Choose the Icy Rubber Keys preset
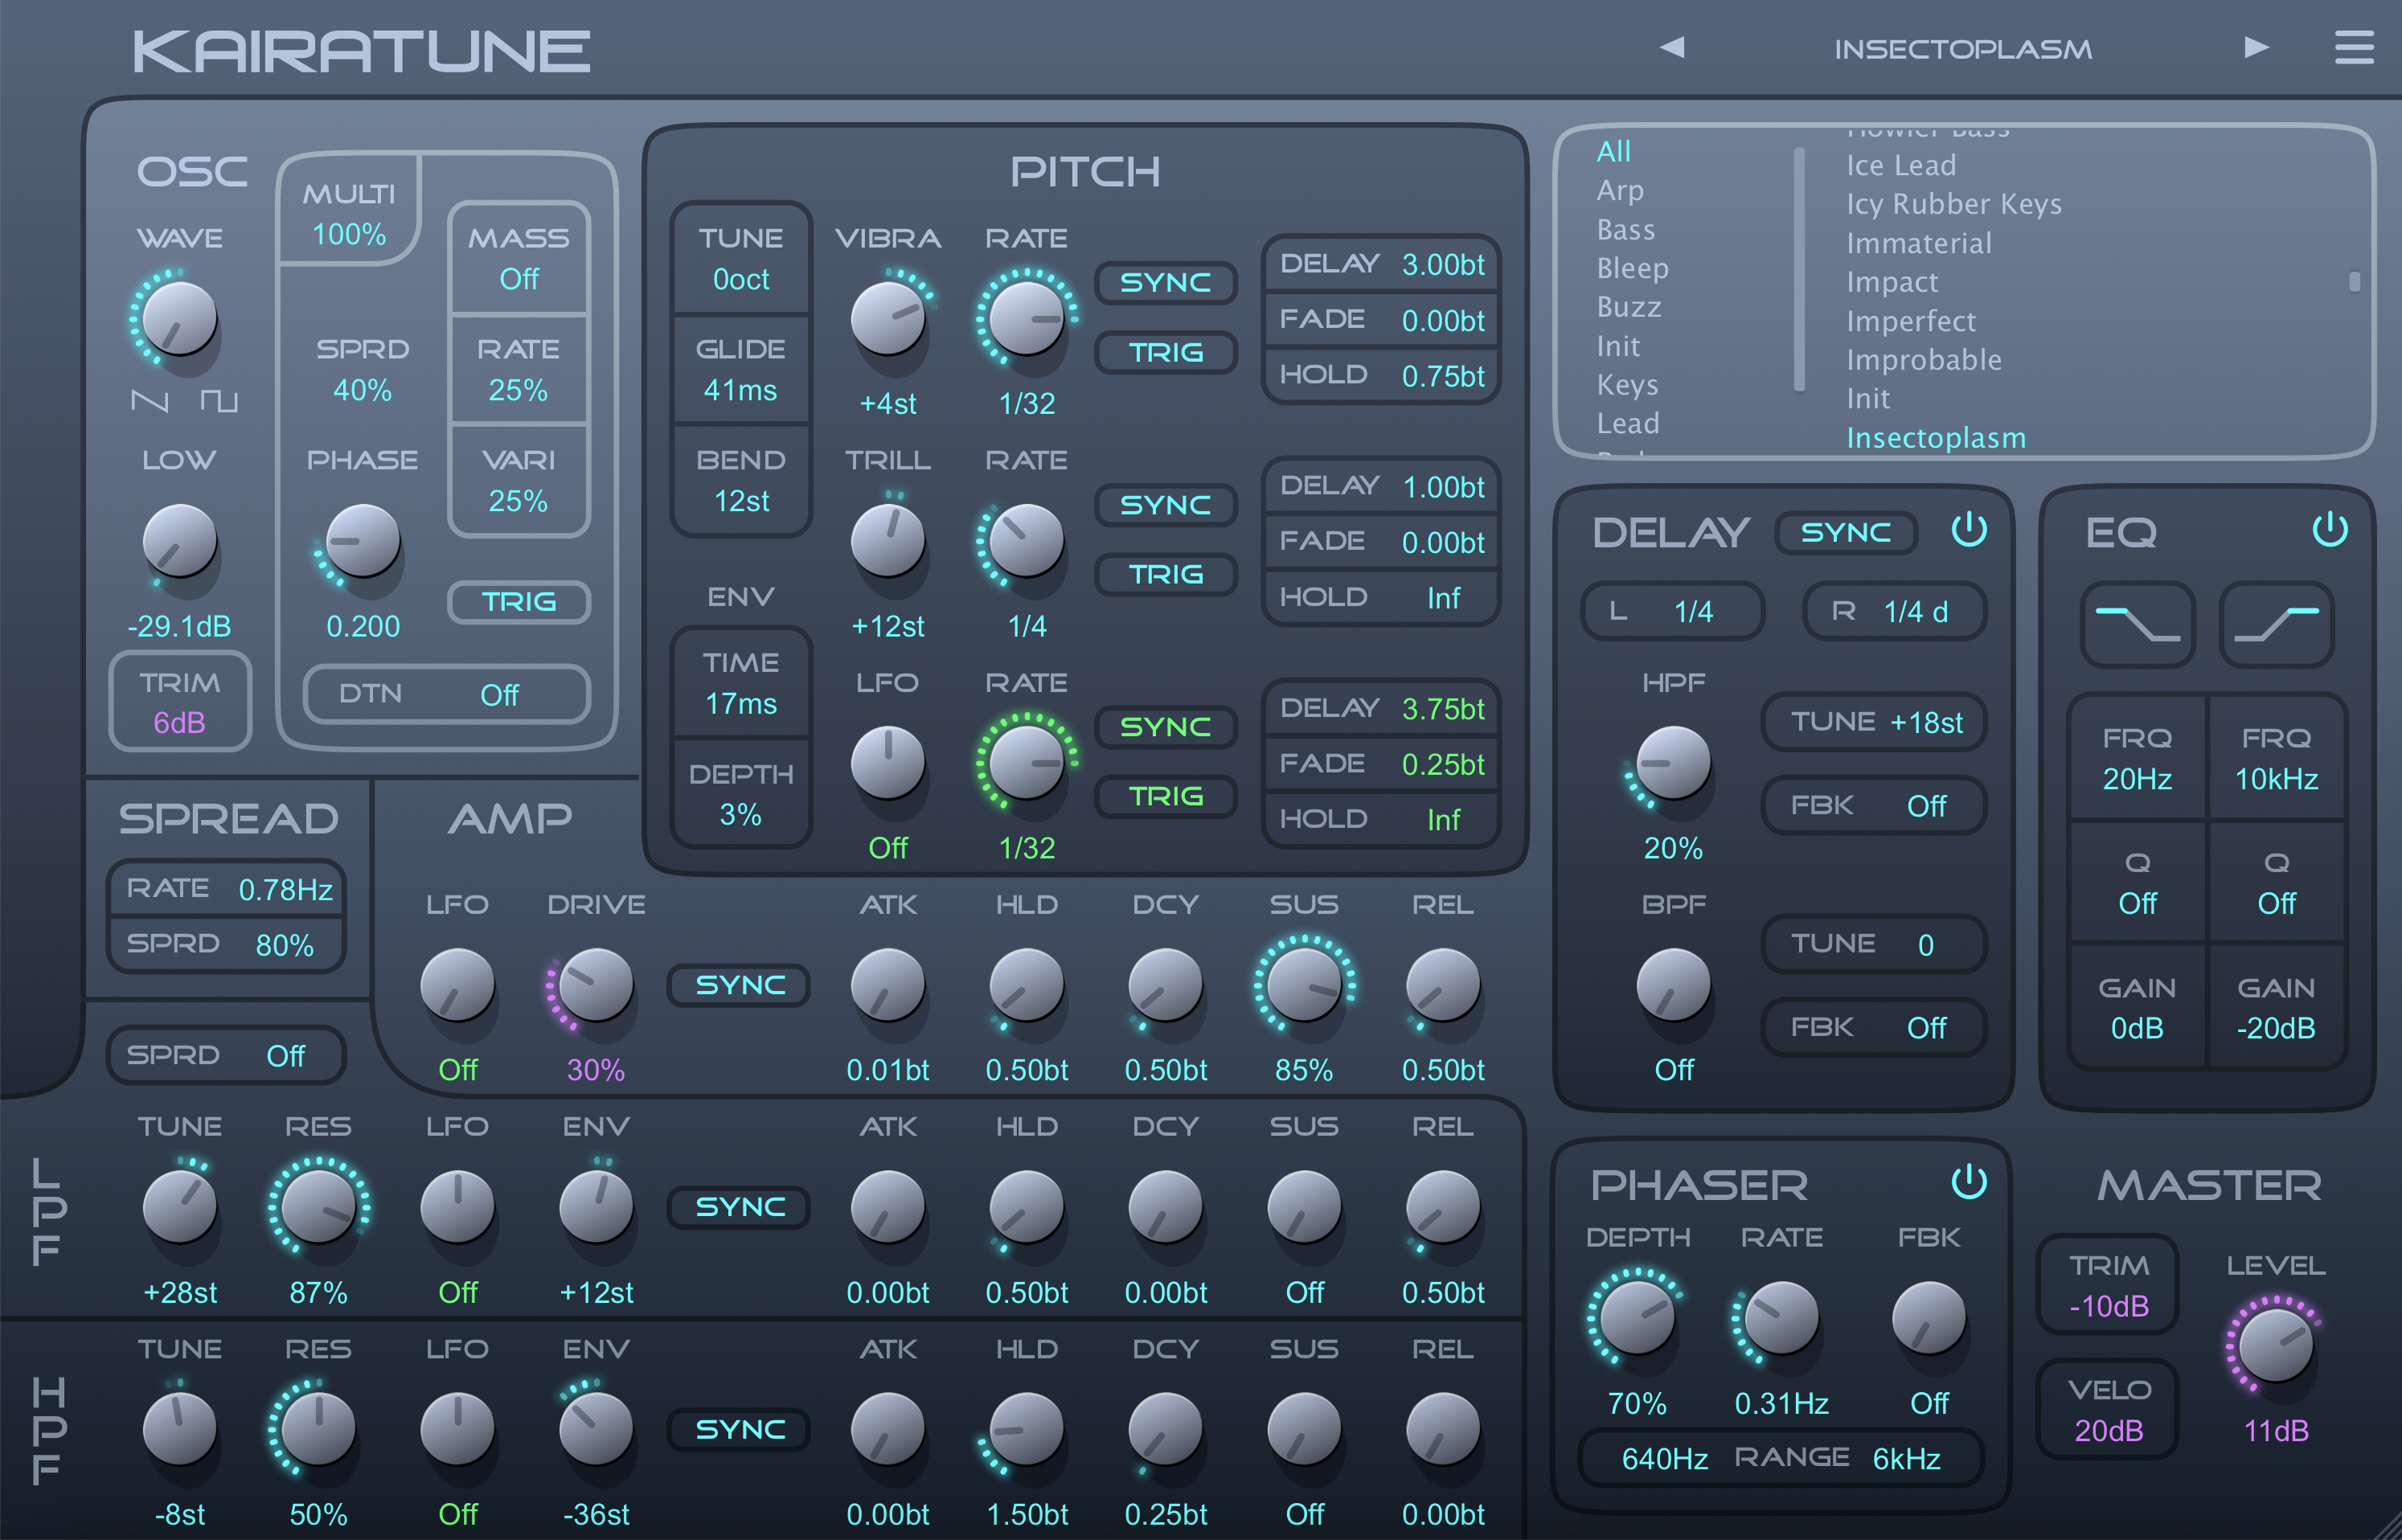 point(1953,204)
